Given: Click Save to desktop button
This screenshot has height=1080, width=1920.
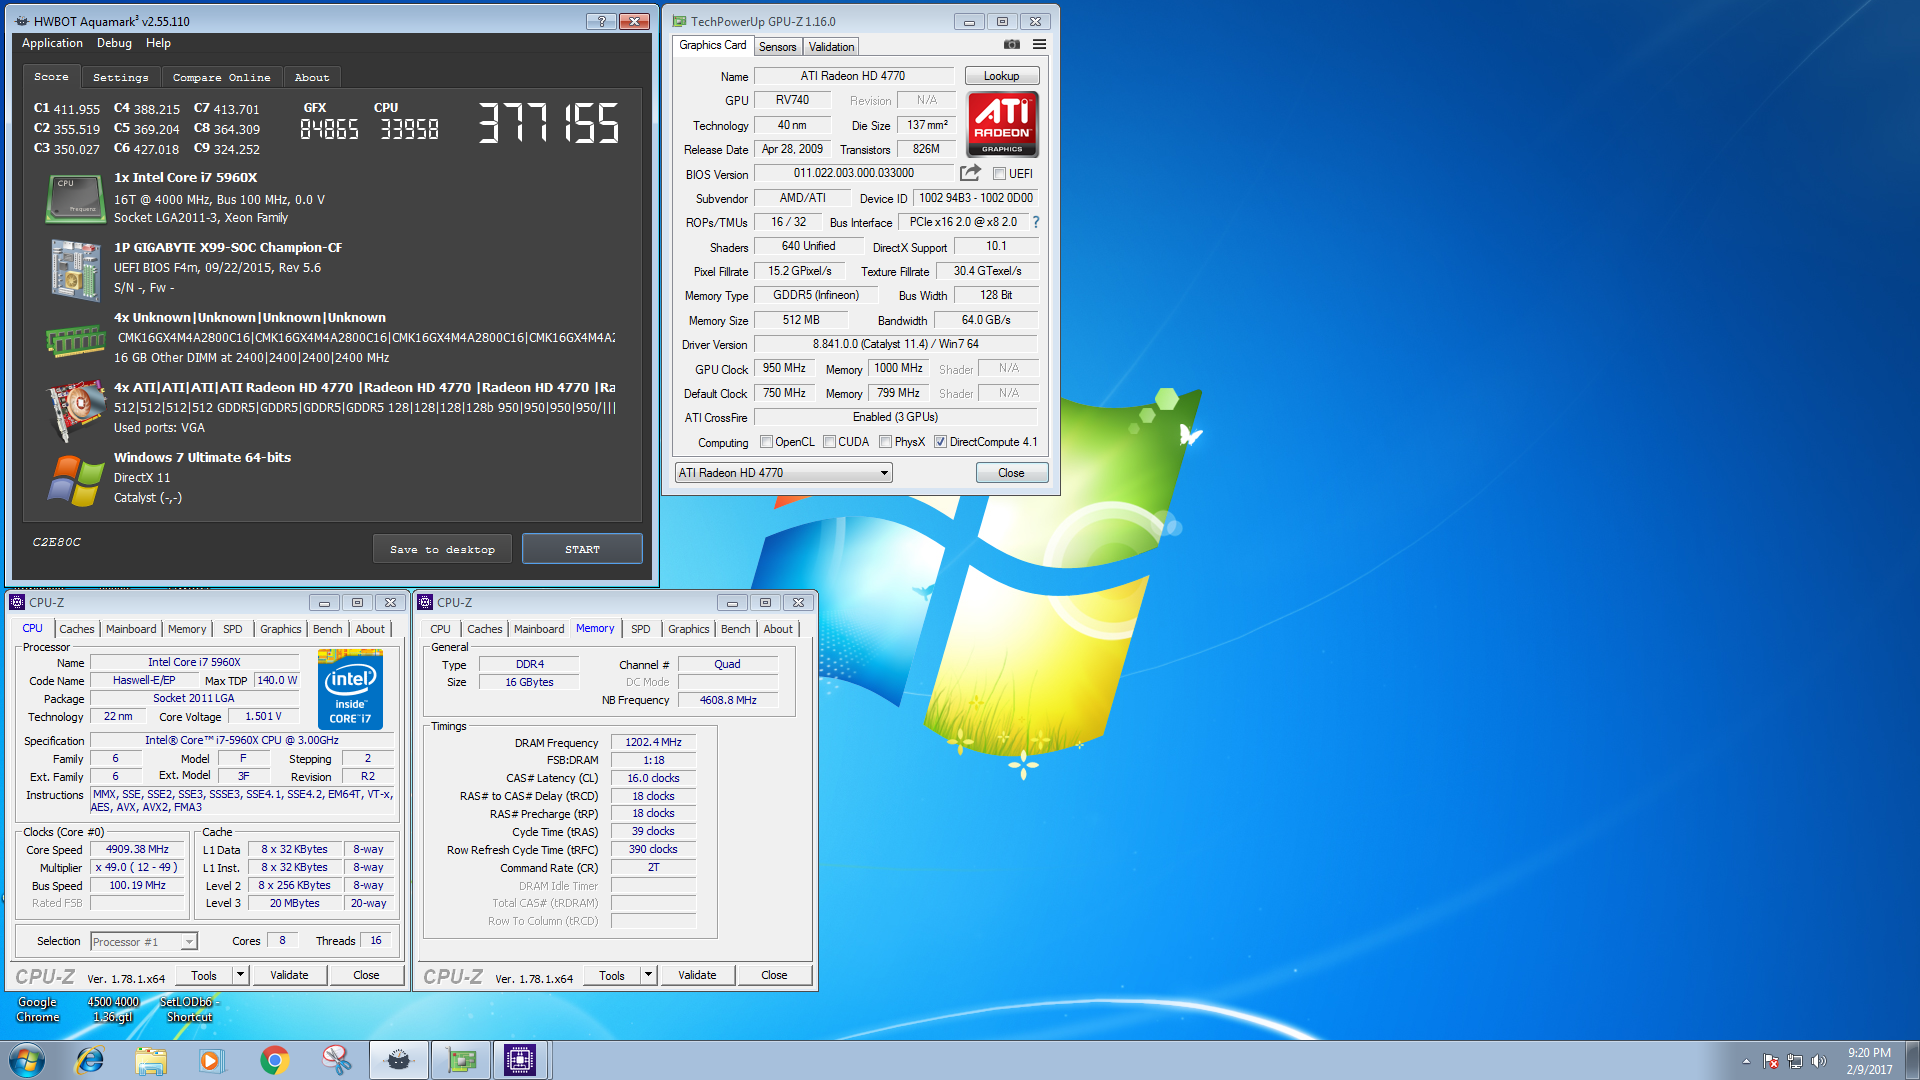Looking at the screenshot, I should tap(442, 549).
